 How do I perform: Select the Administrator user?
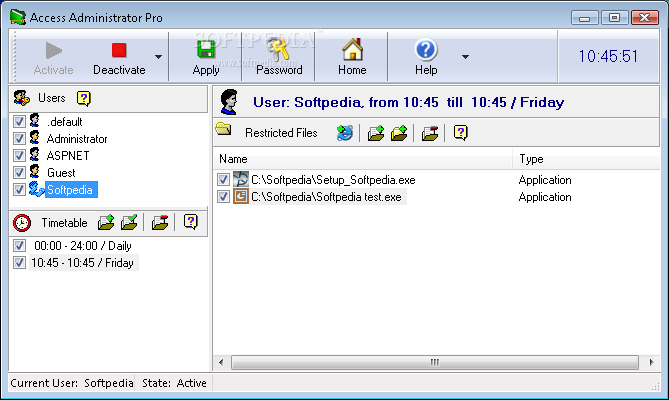coord(77,139)
